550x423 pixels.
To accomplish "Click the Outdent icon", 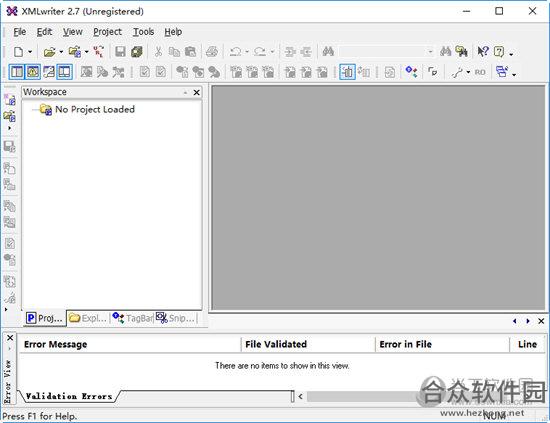I will click(x=306, y=52).
